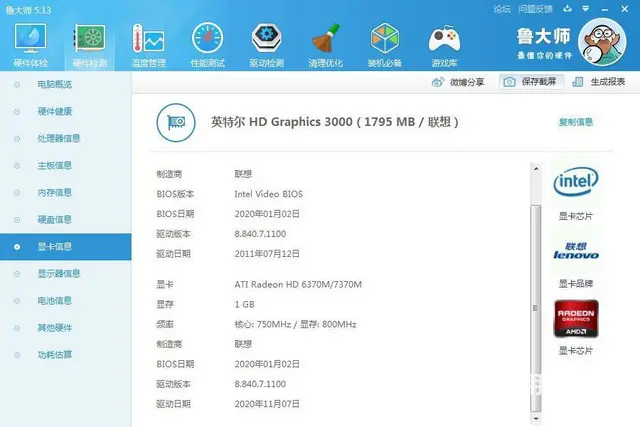Viewport: 640px width, 427px height.
Task: Click driver date 2020年11月07日
Action: [x=267, y=404]
